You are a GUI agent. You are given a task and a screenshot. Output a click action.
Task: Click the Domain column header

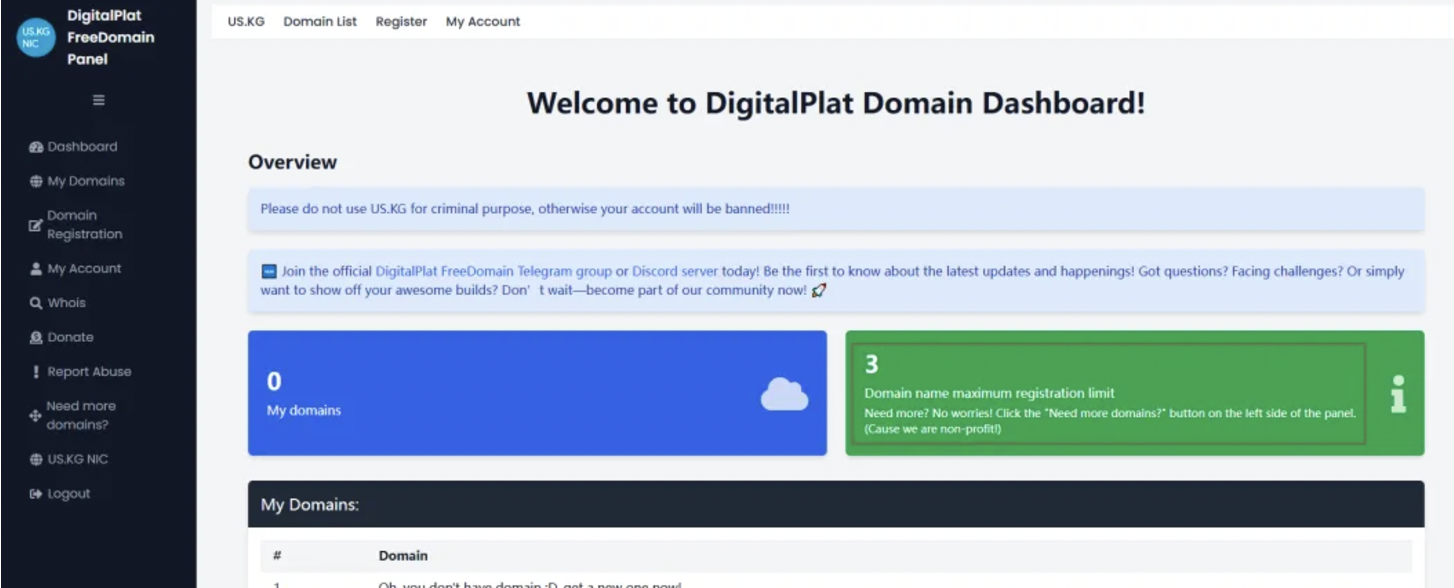click(403, 556)
